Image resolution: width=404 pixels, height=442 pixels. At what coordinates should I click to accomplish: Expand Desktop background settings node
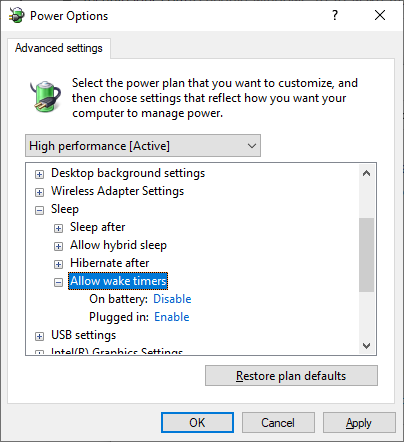39,174
